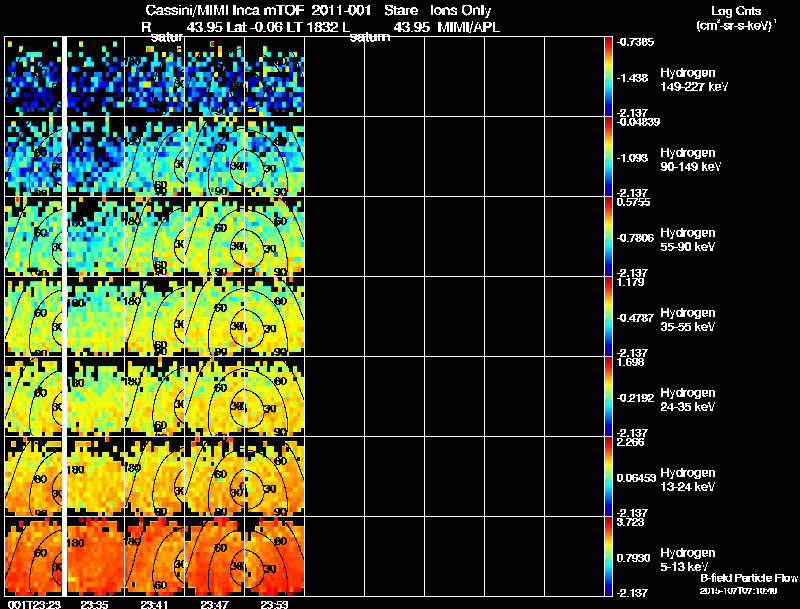Click the color bar for Hydrogen 13-24 keV

608,477
